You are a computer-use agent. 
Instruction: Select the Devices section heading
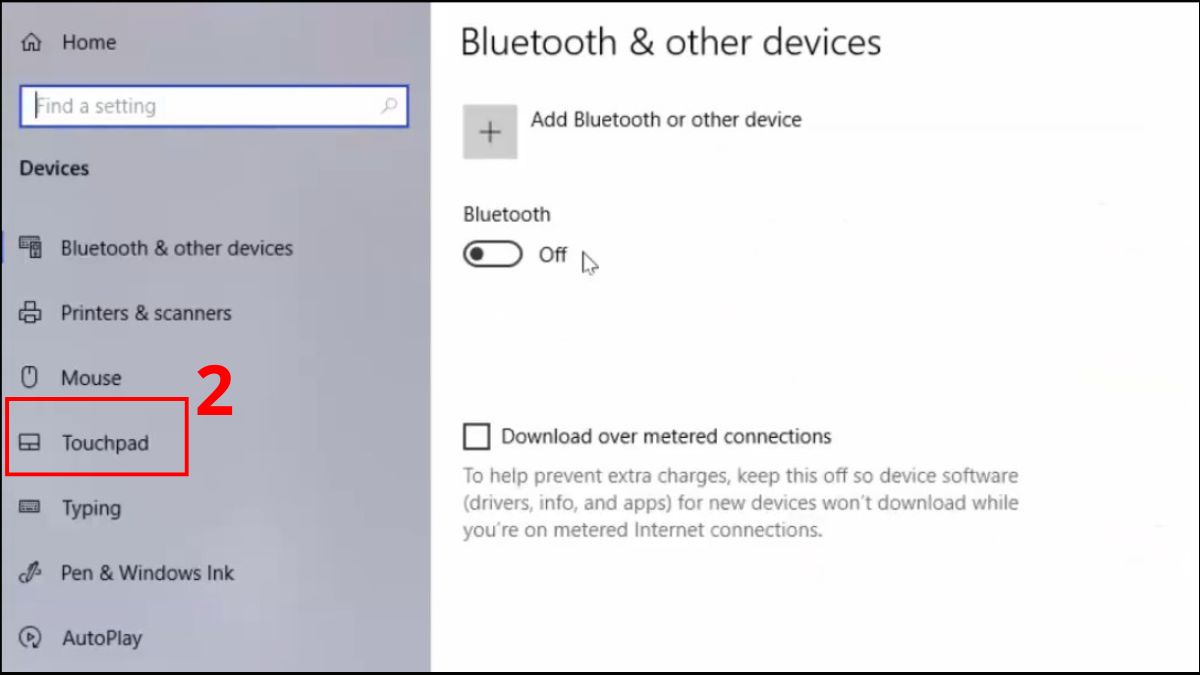[x=54, y=168]
